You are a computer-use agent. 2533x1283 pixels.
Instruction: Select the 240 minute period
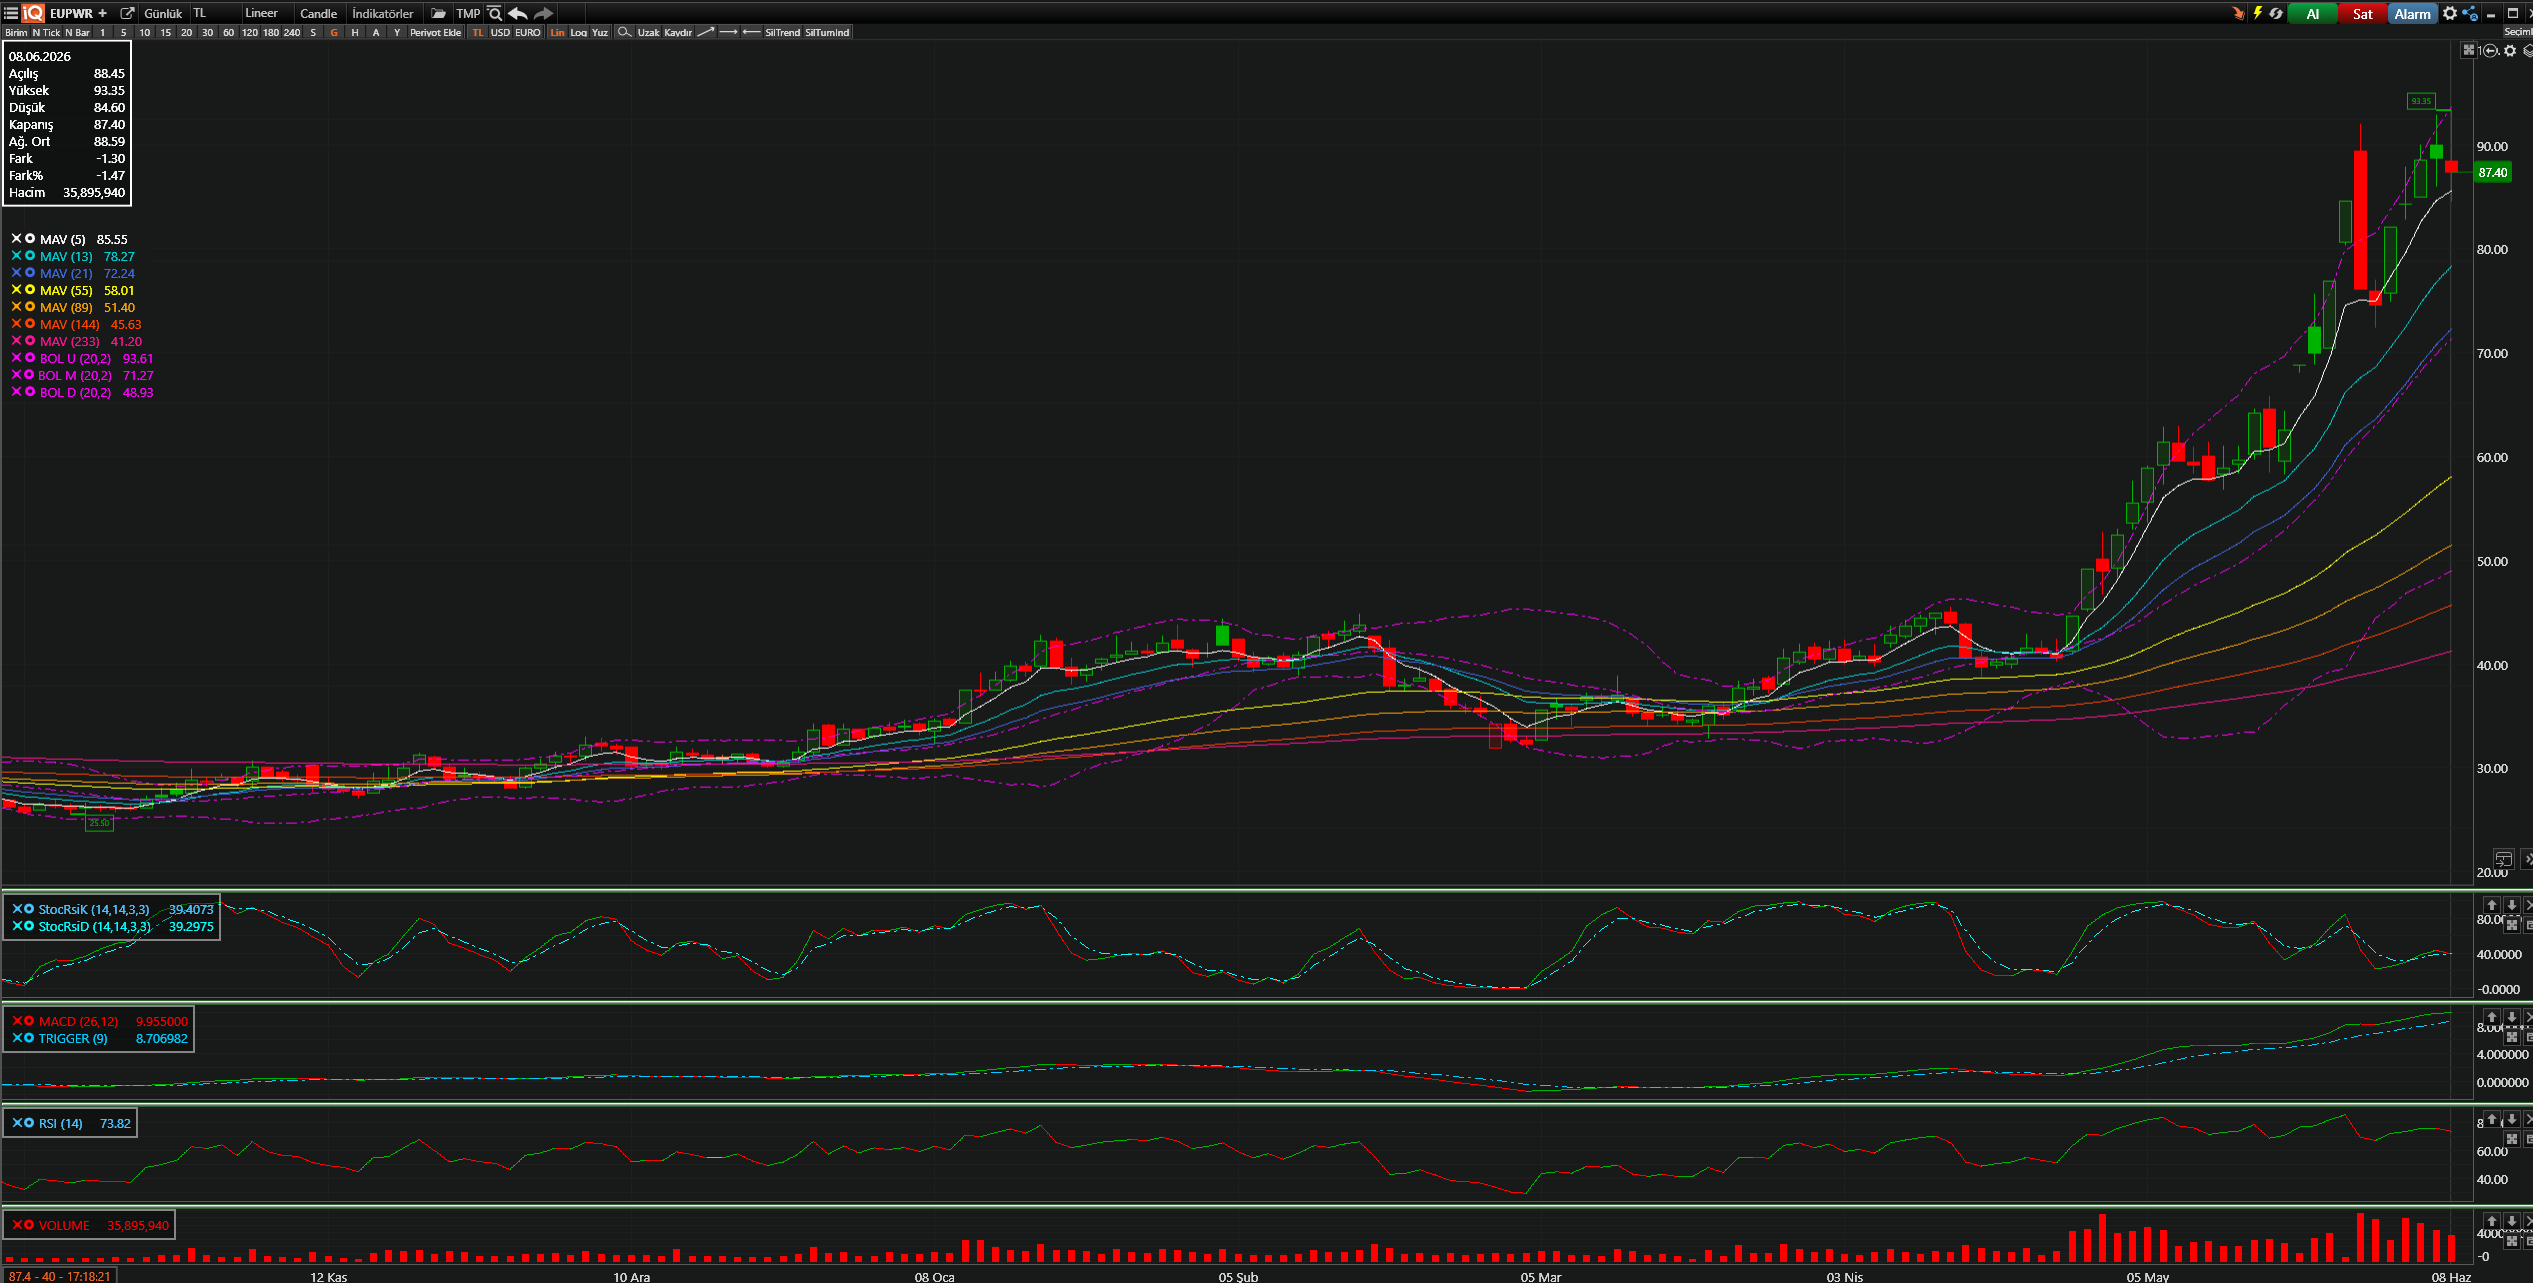click(292, 32)
